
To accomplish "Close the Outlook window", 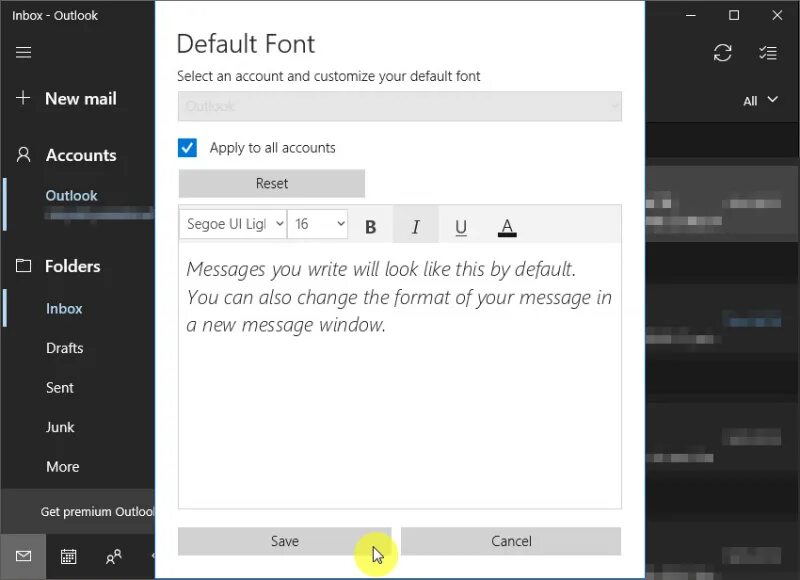I will coord(777,15).
